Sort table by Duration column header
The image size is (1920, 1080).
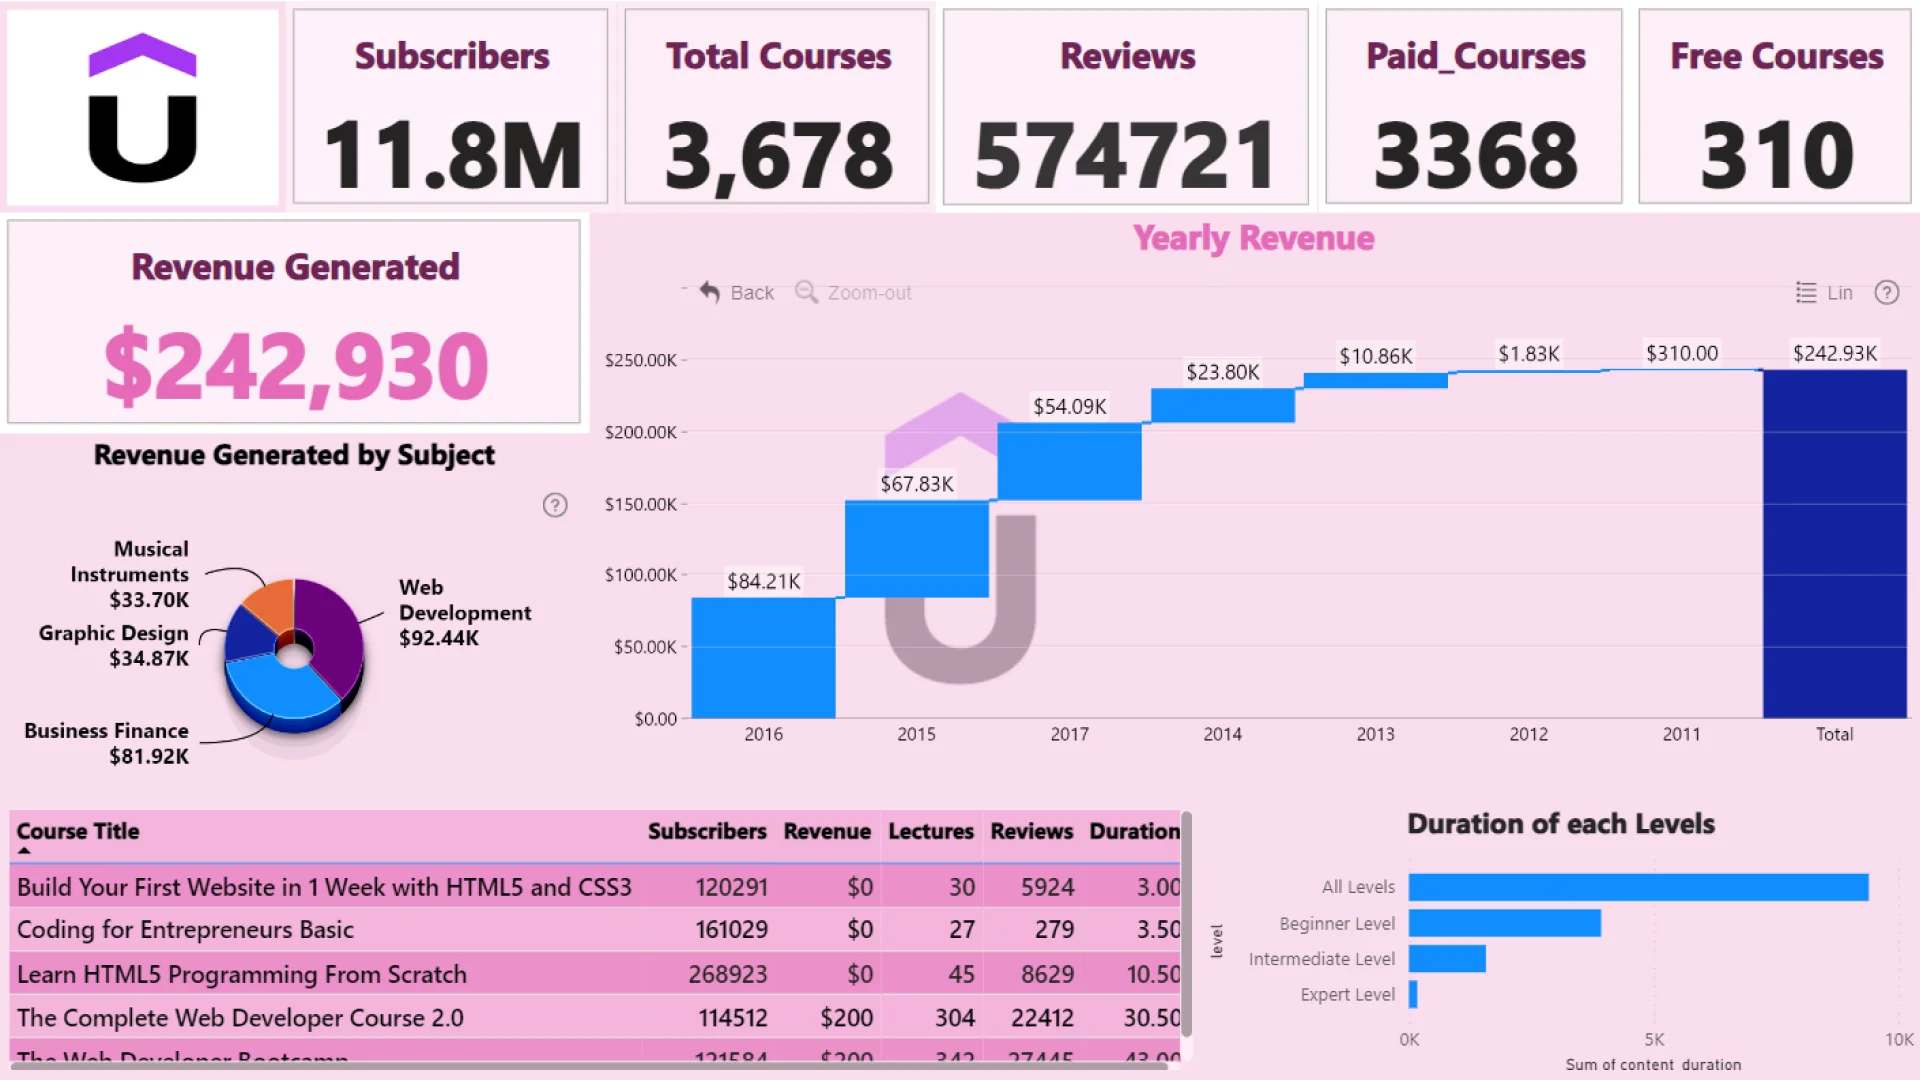tap(1134, 831)
